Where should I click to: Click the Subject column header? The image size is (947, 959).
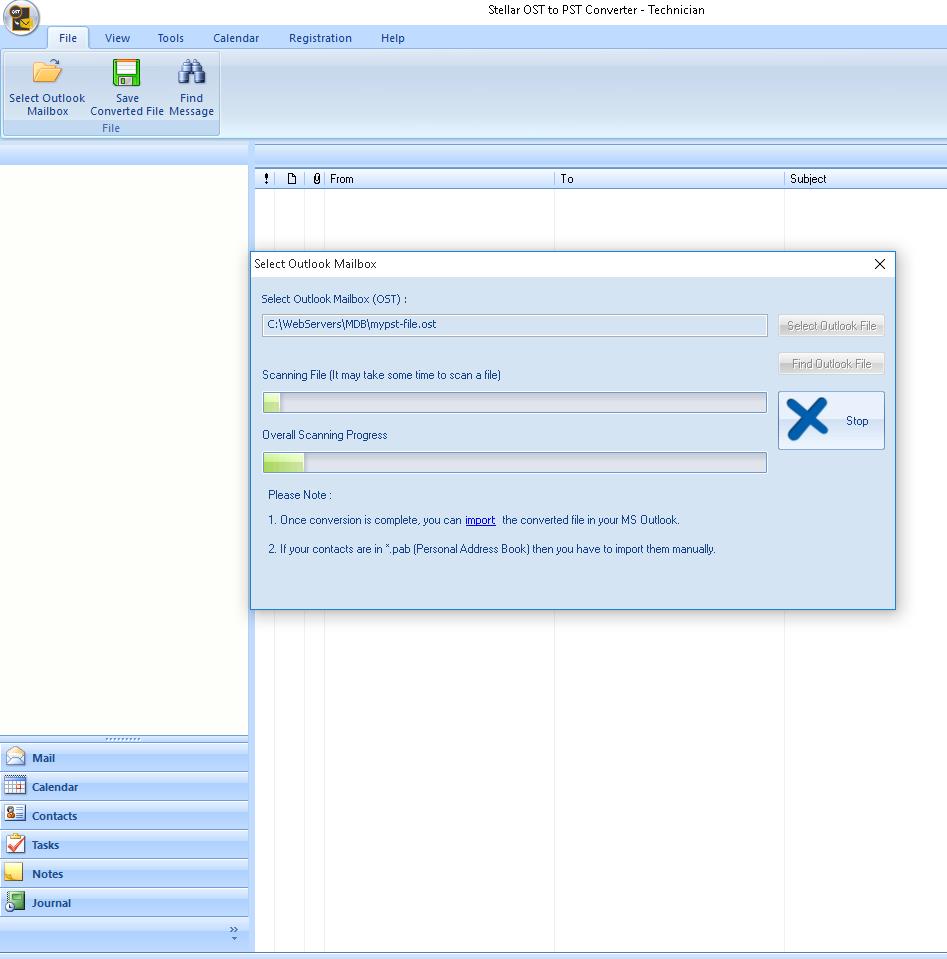(866, 179)
